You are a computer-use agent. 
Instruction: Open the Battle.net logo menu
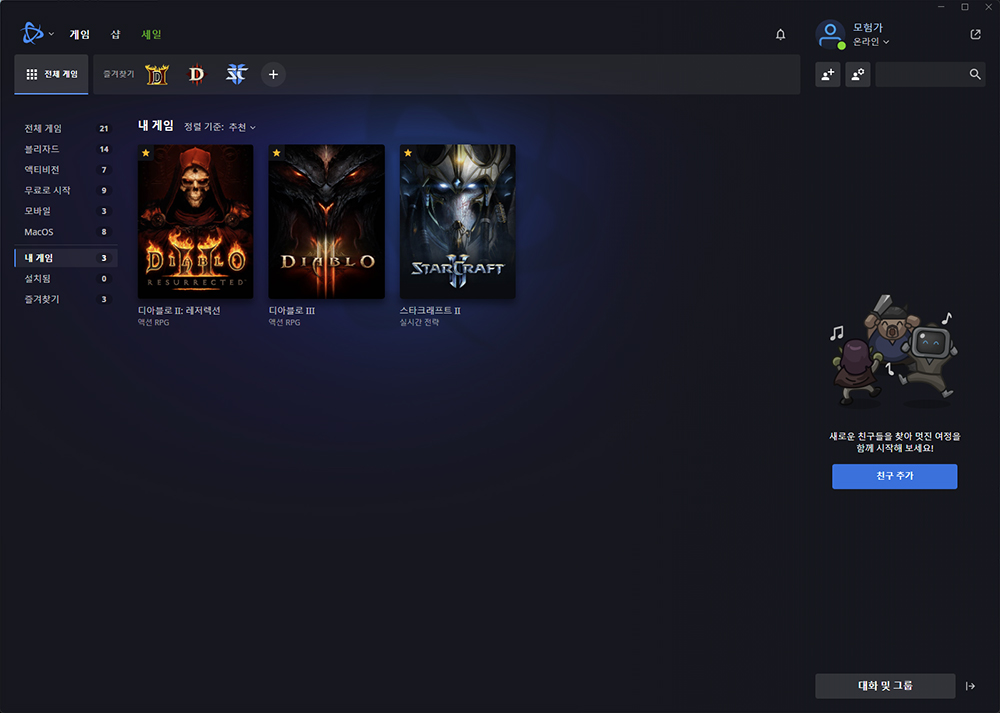click(32, 33)
